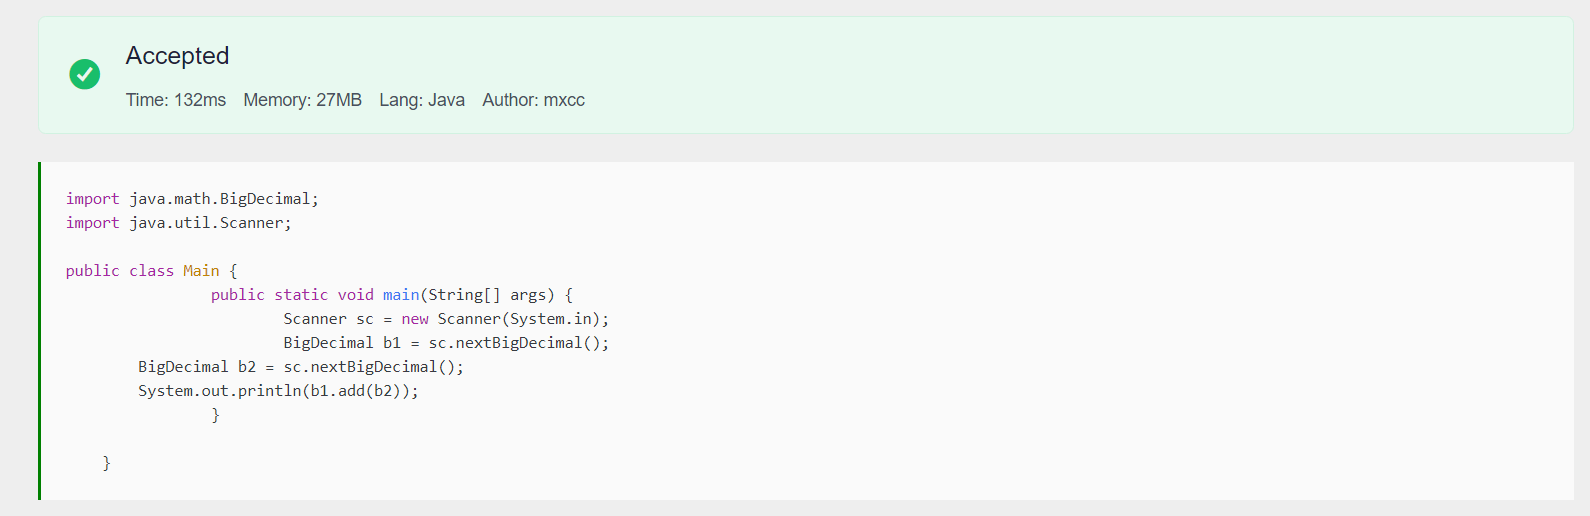
Task: Click the green Accepted checkmark icon
Action: point(85,74)
